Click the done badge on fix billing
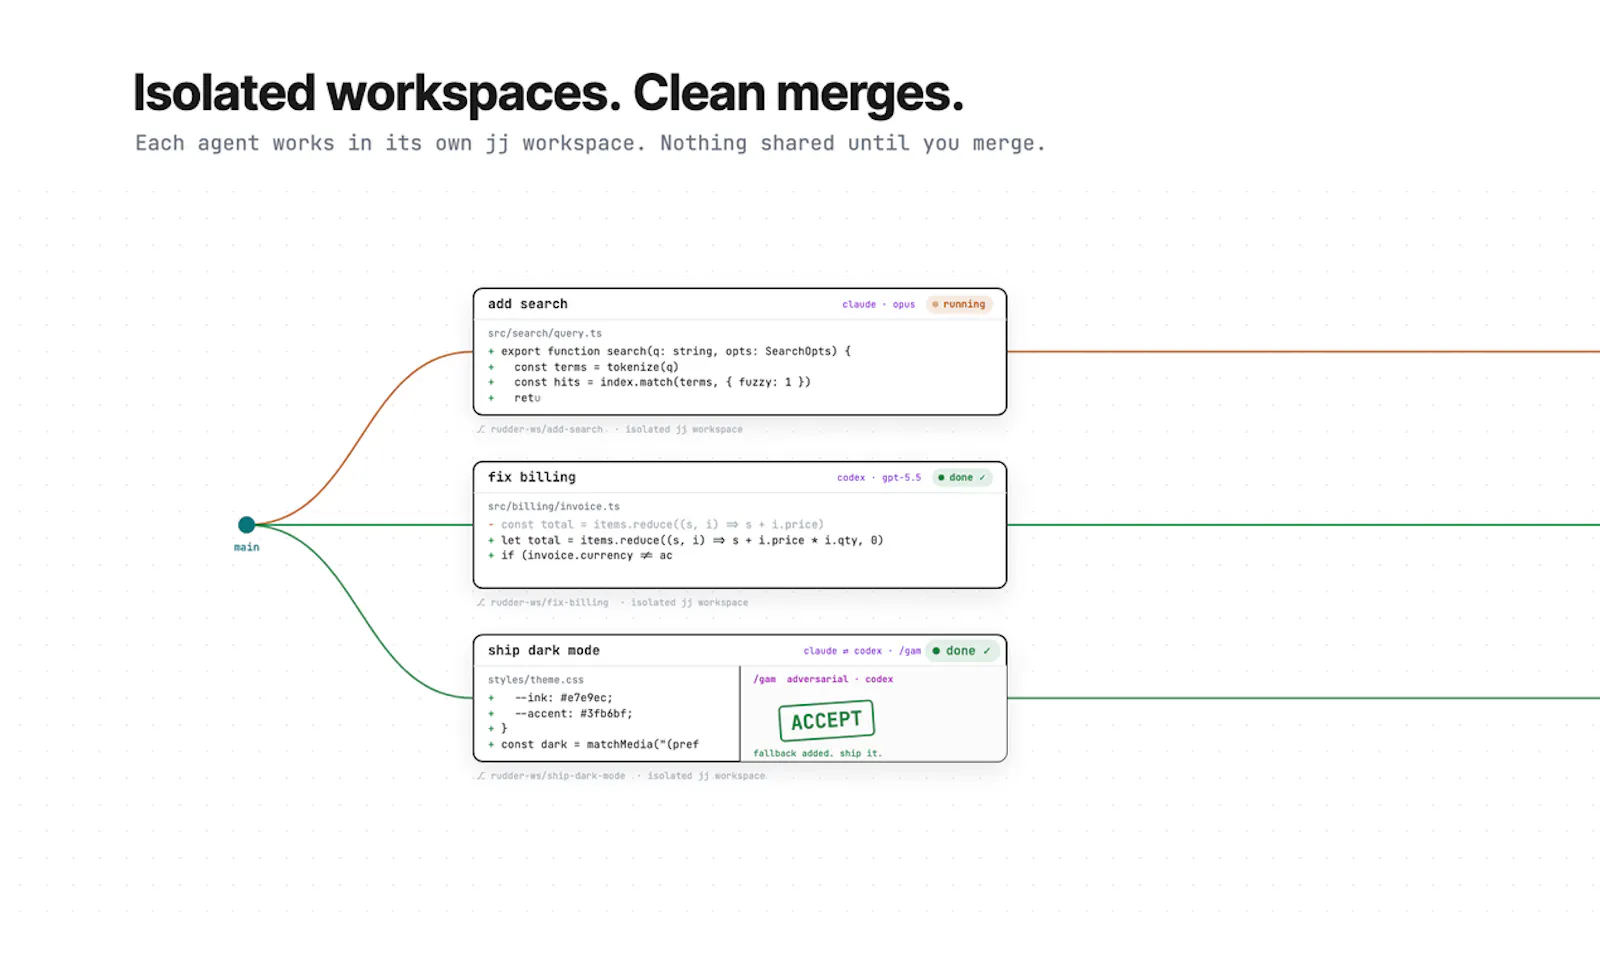 tap(962, 477)
